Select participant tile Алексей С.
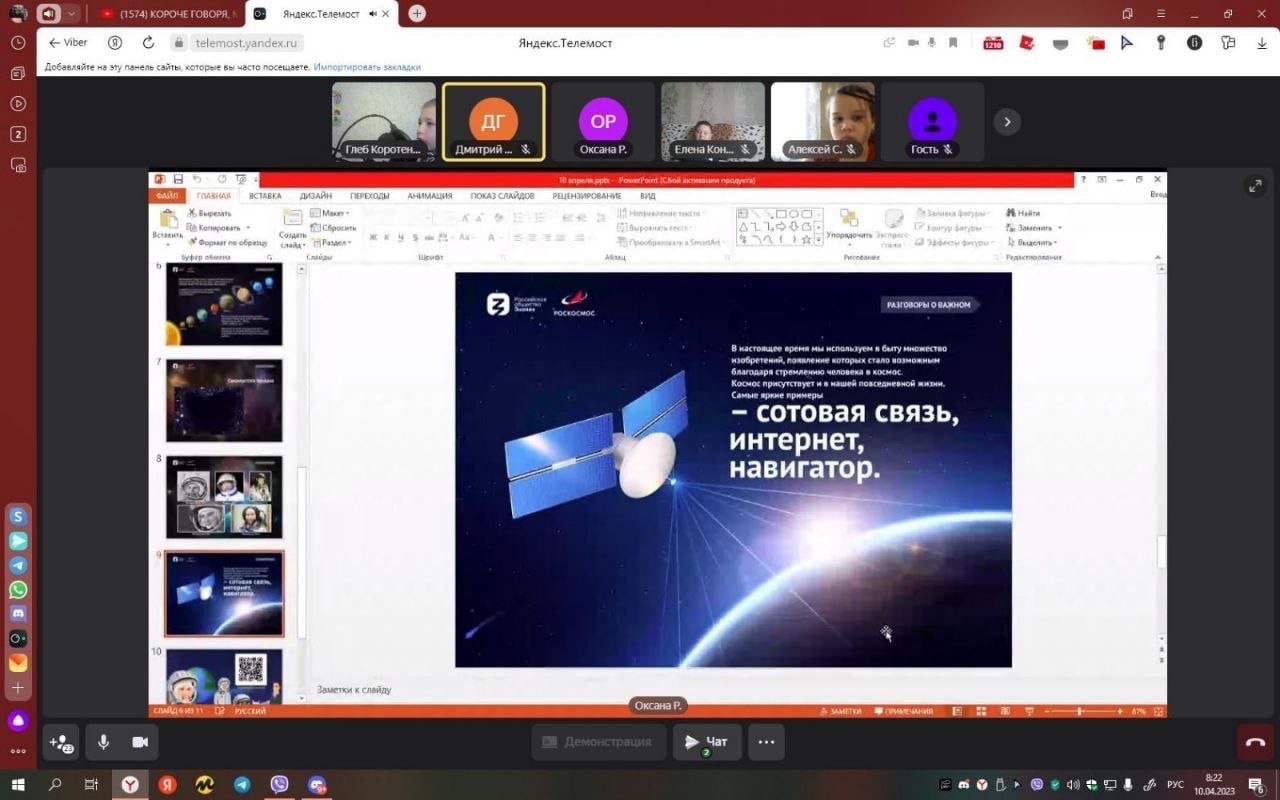 click(x=823, y=122)
